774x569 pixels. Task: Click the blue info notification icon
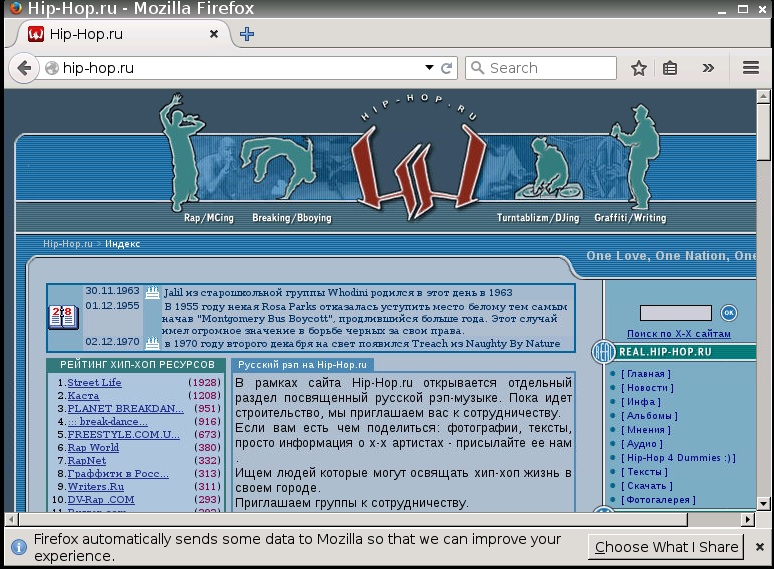(19, 547)
